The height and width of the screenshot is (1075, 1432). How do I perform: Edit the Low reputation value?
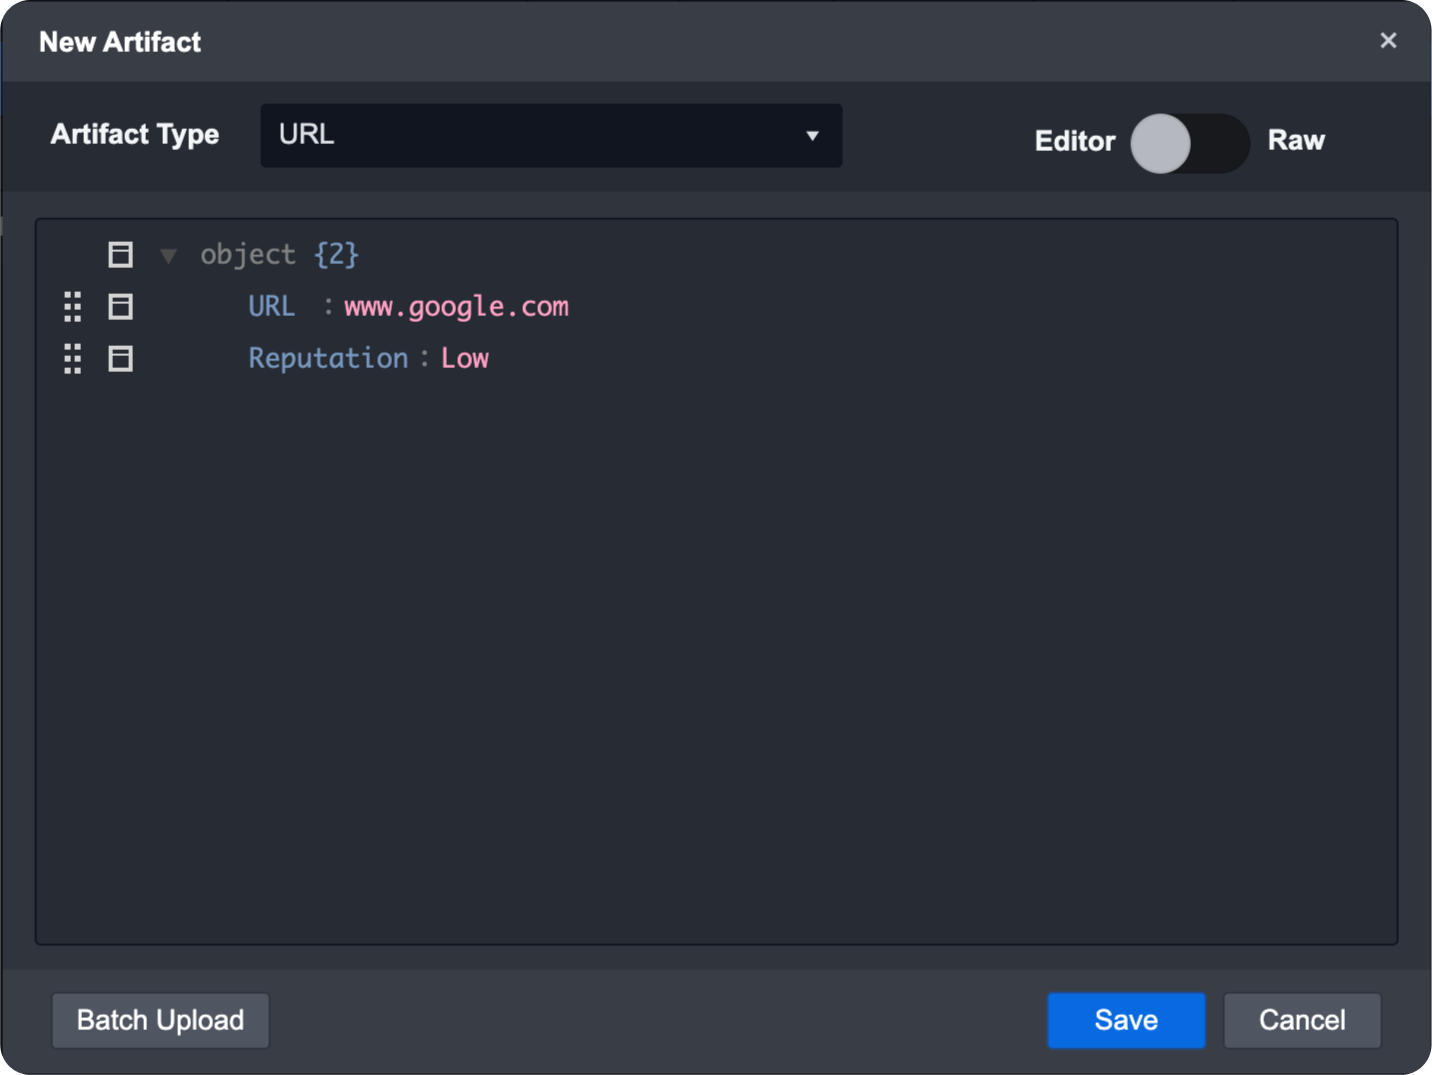[465, 359]
